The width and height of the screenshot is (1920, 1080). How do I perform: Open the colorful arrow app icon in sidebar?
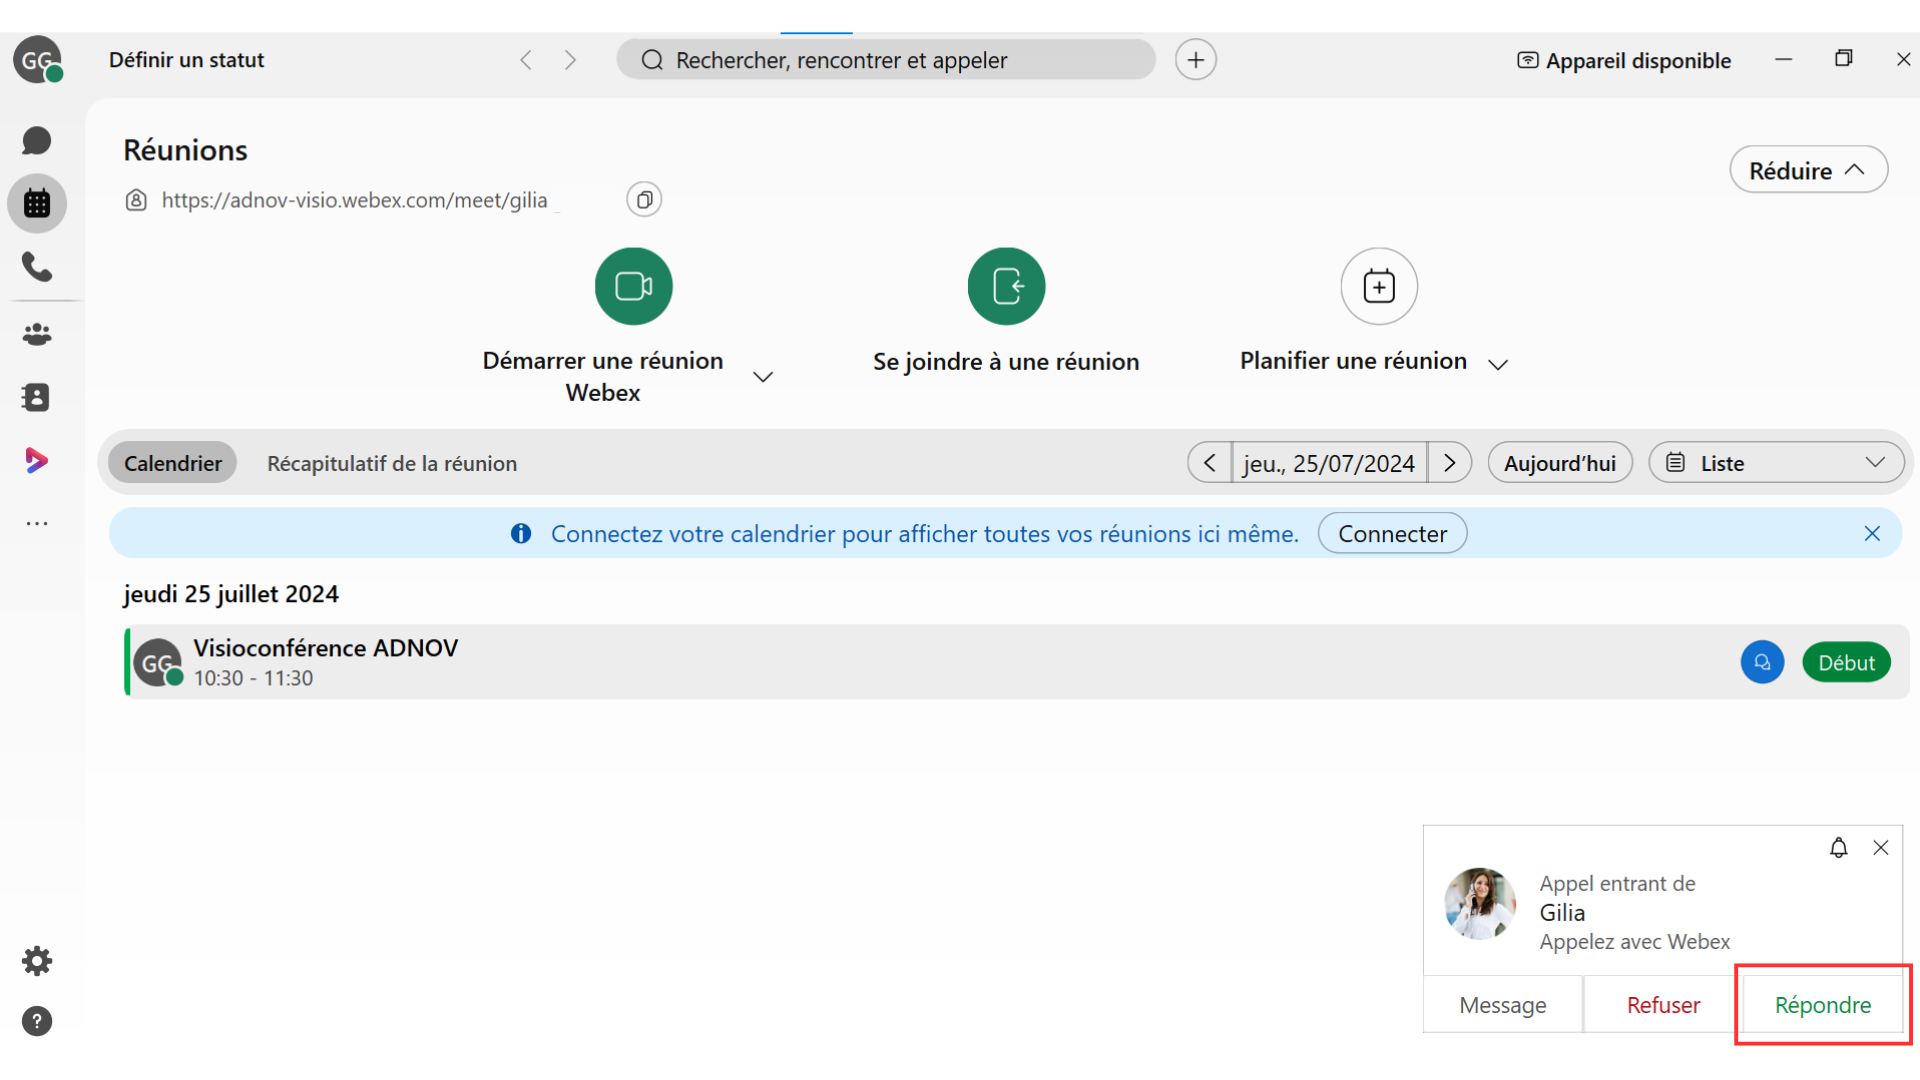[37, 460]
